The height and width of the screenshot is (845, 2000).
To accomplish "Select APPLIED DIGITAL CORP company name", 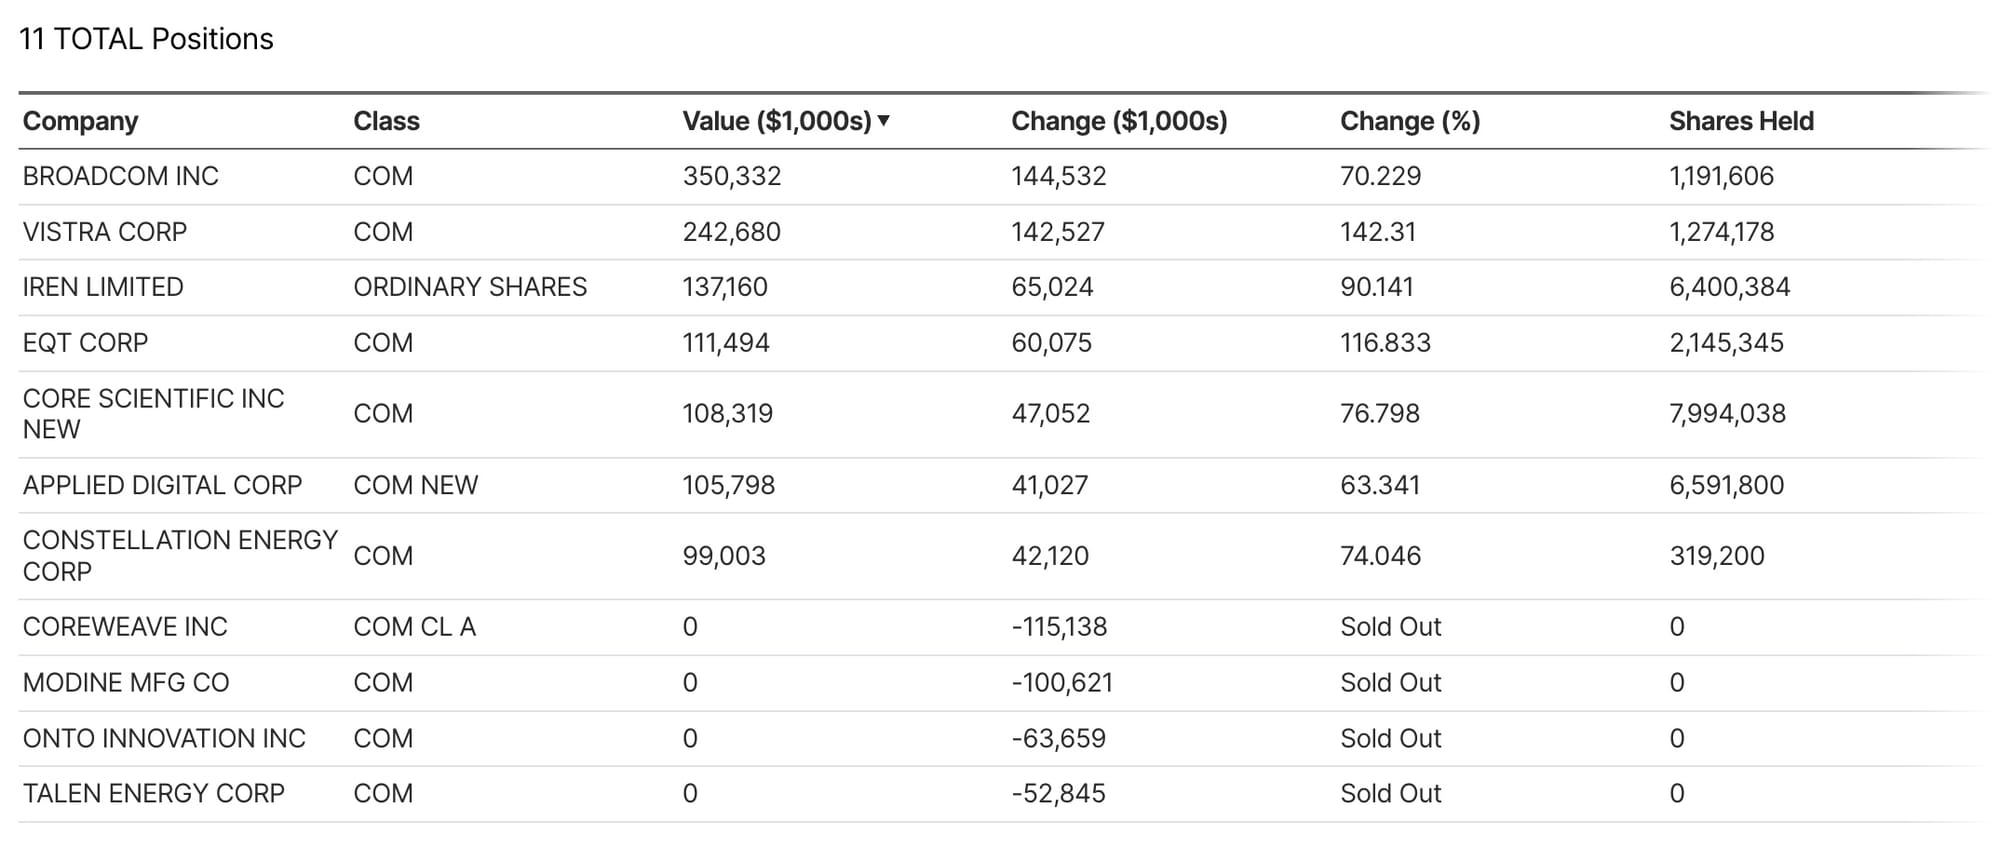I will [x=162, y=485].
